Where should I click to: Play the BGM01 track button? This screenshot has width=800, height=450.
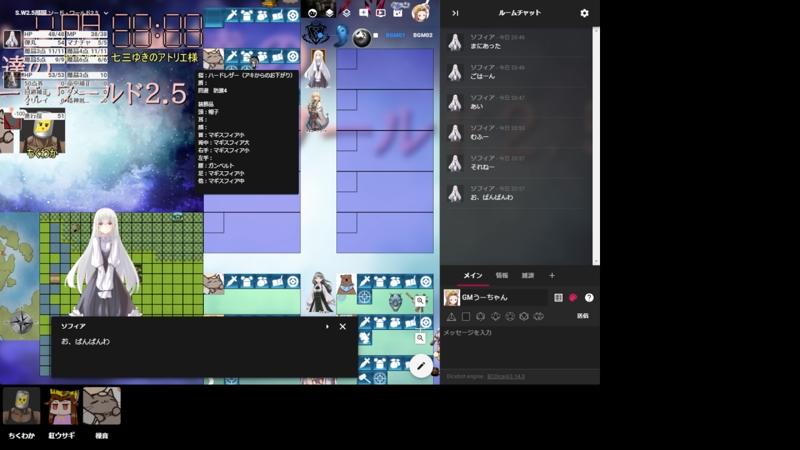[x=395, y=35]
